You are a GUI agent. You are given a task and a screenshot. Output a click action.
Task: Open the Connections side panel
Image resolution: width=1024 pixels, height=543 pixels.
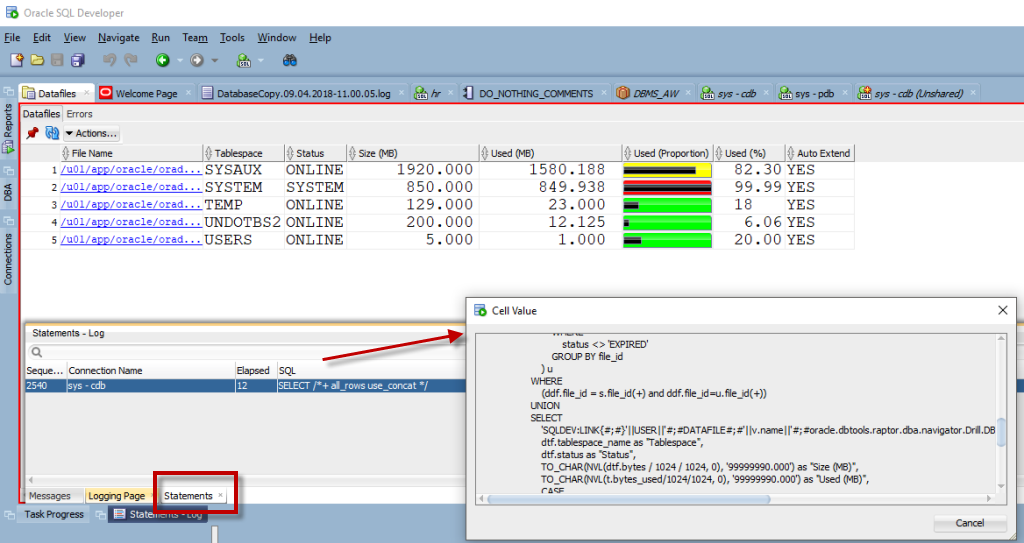tap(8, 259)
